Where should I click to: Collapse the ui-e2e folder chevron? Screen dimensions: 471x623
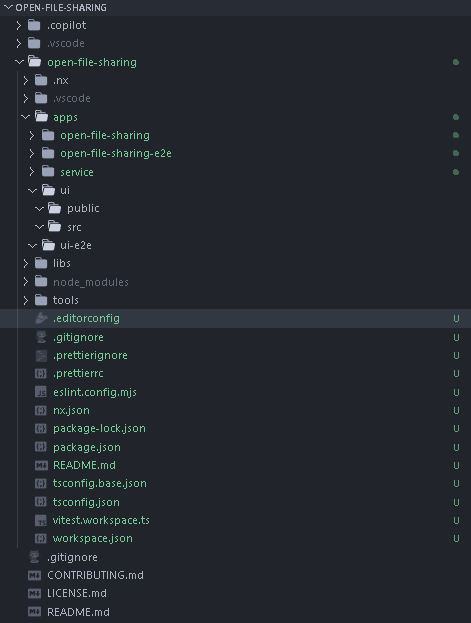tap(32, 246)
